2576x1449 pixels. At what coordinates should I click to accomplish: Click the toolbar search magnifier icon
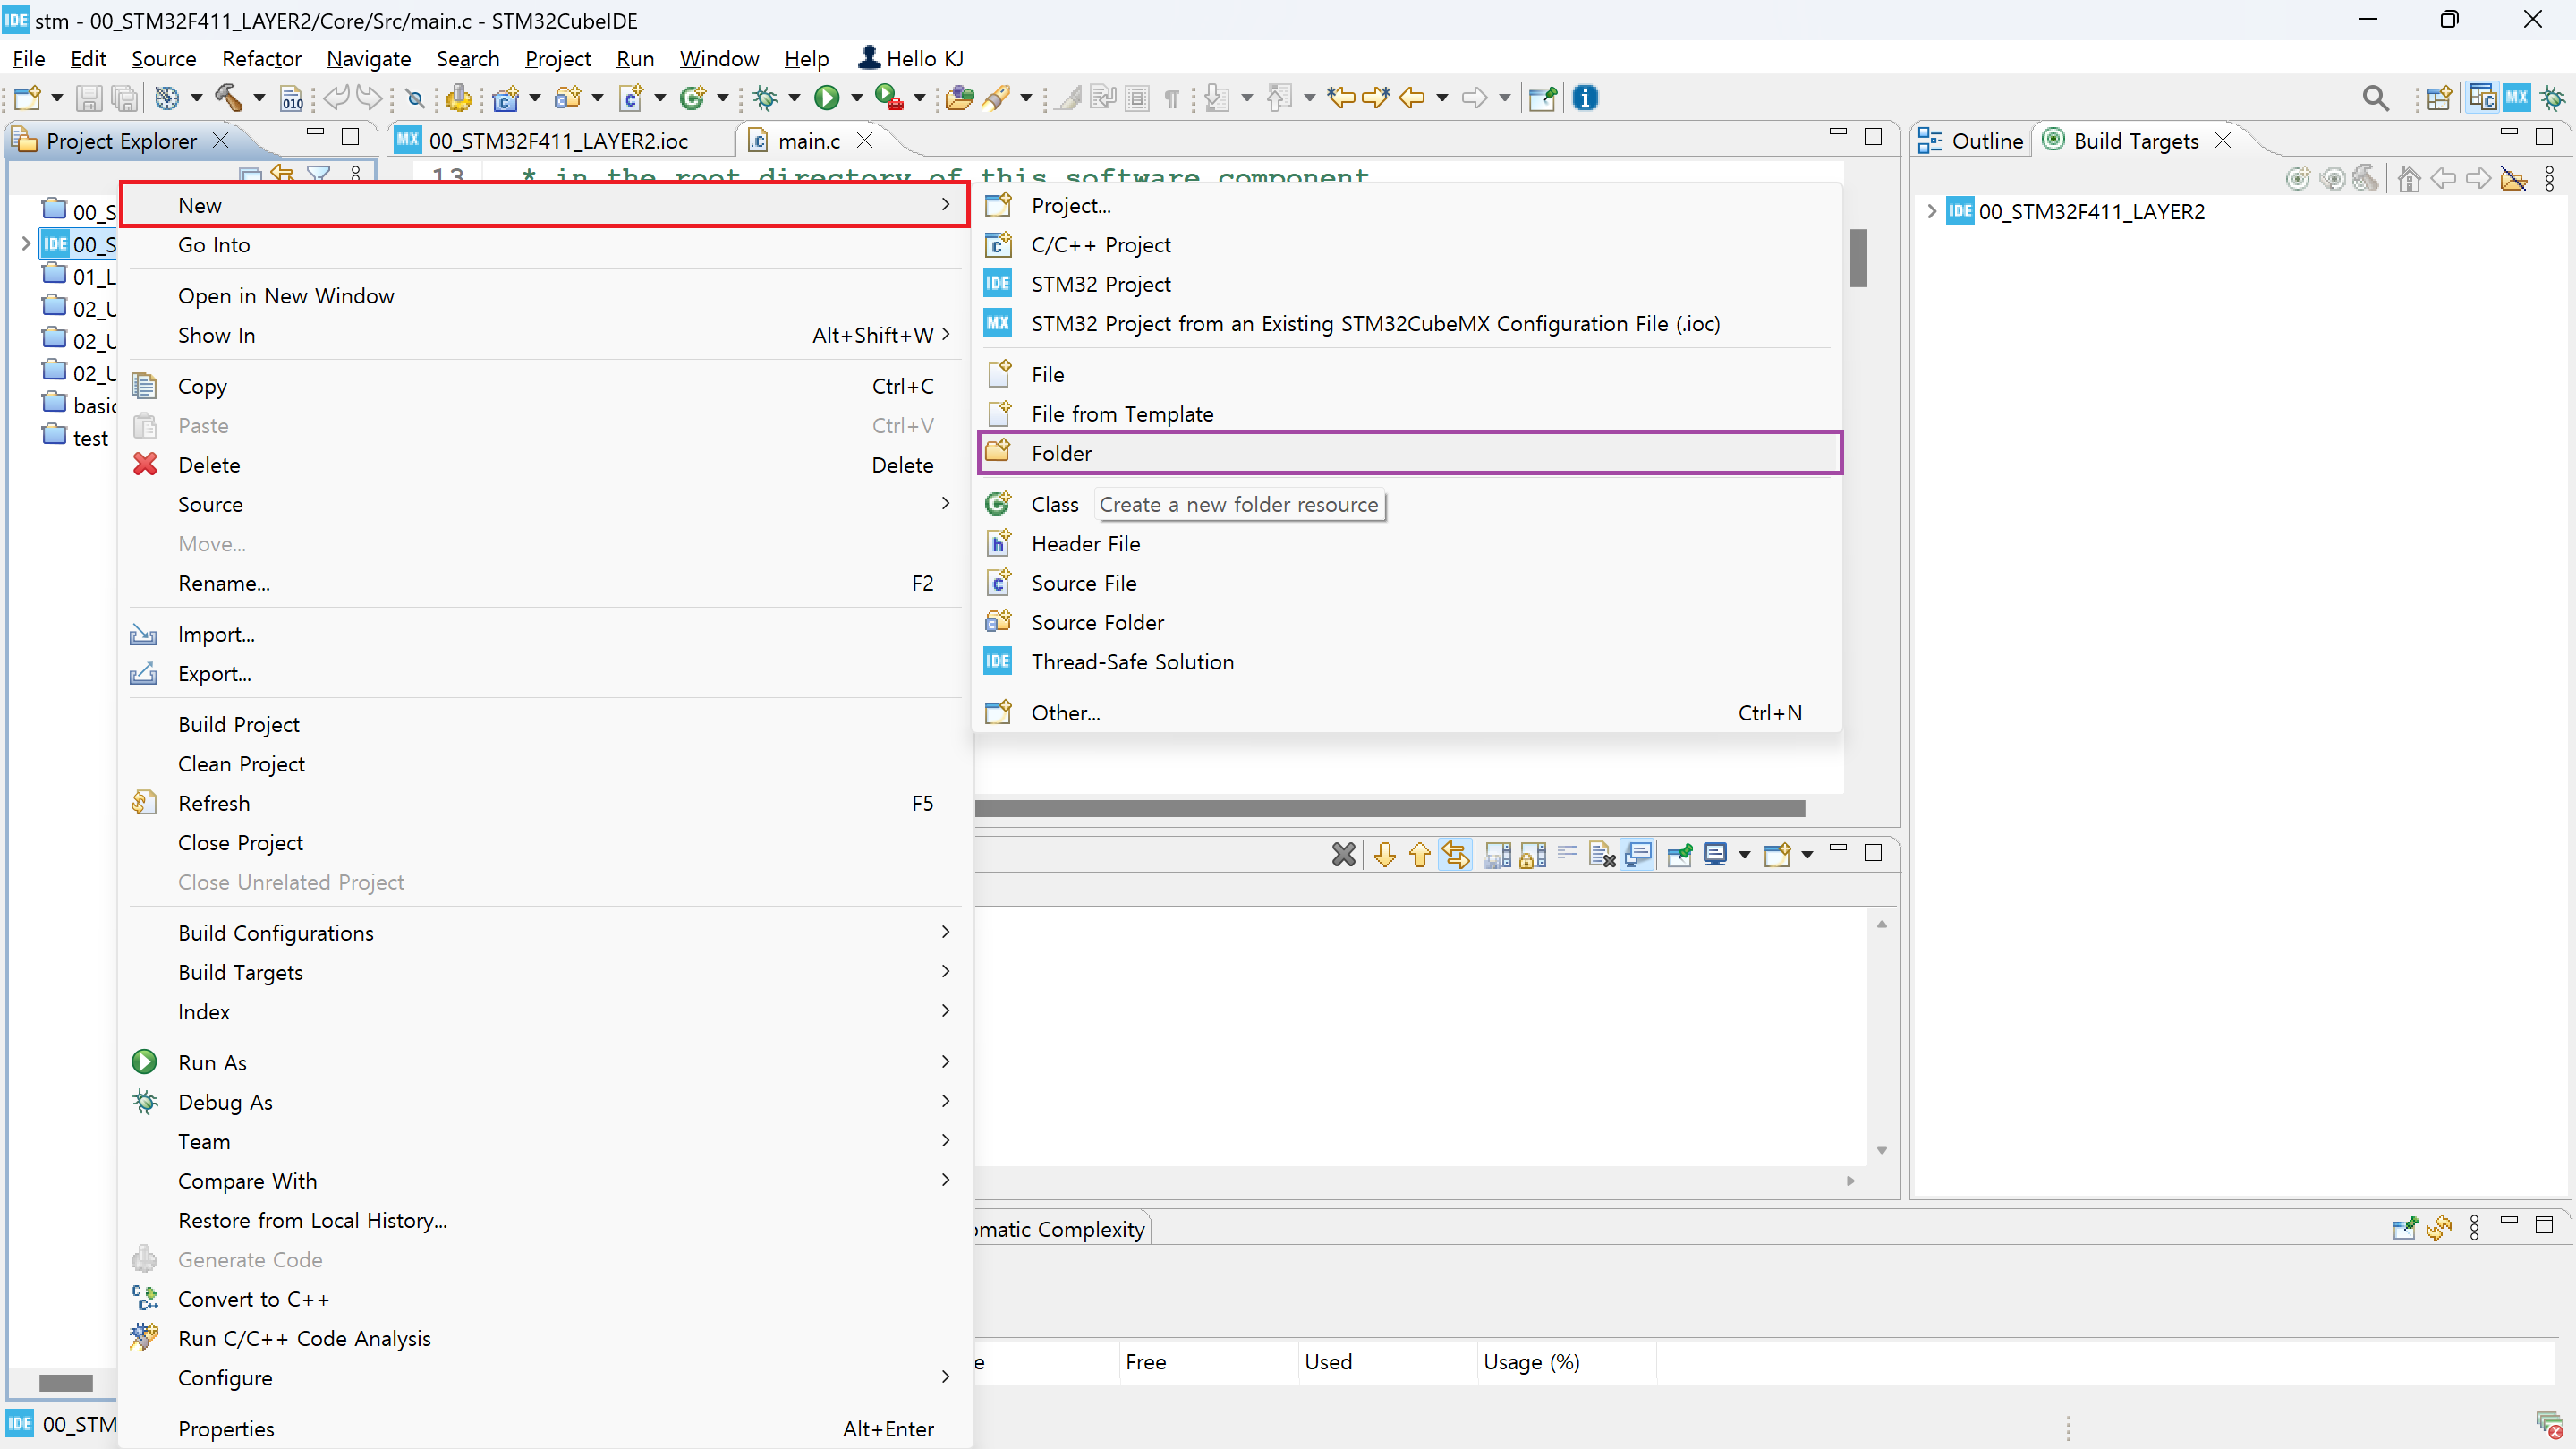[2376, 97]
